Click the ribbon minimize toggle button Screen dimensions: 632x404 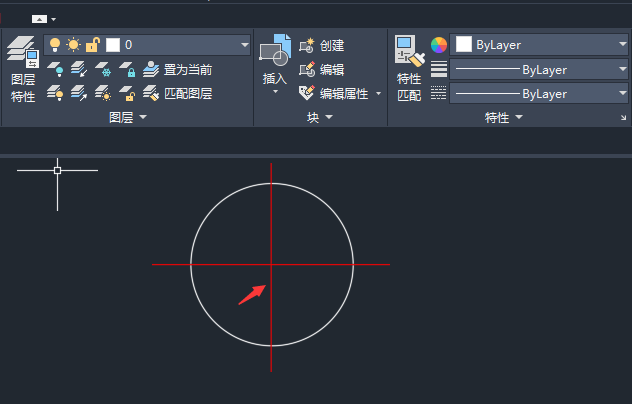[40, 19]
